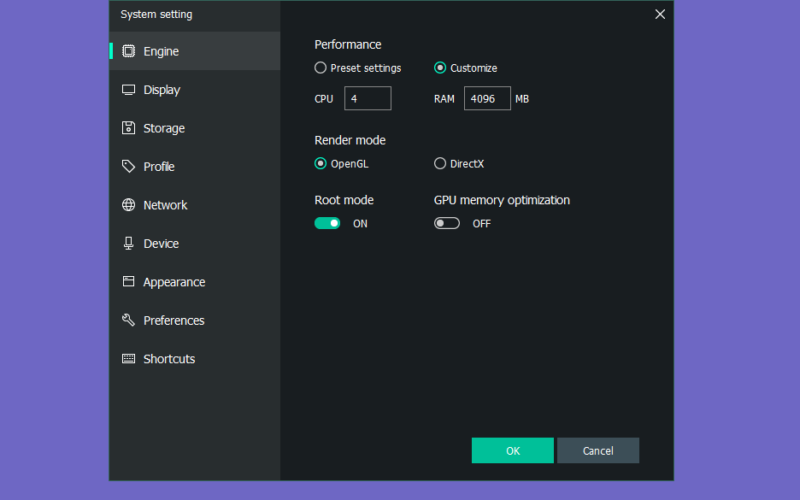Click the Render mode heading text
800x500 pixels.
(x=350, y=140)
